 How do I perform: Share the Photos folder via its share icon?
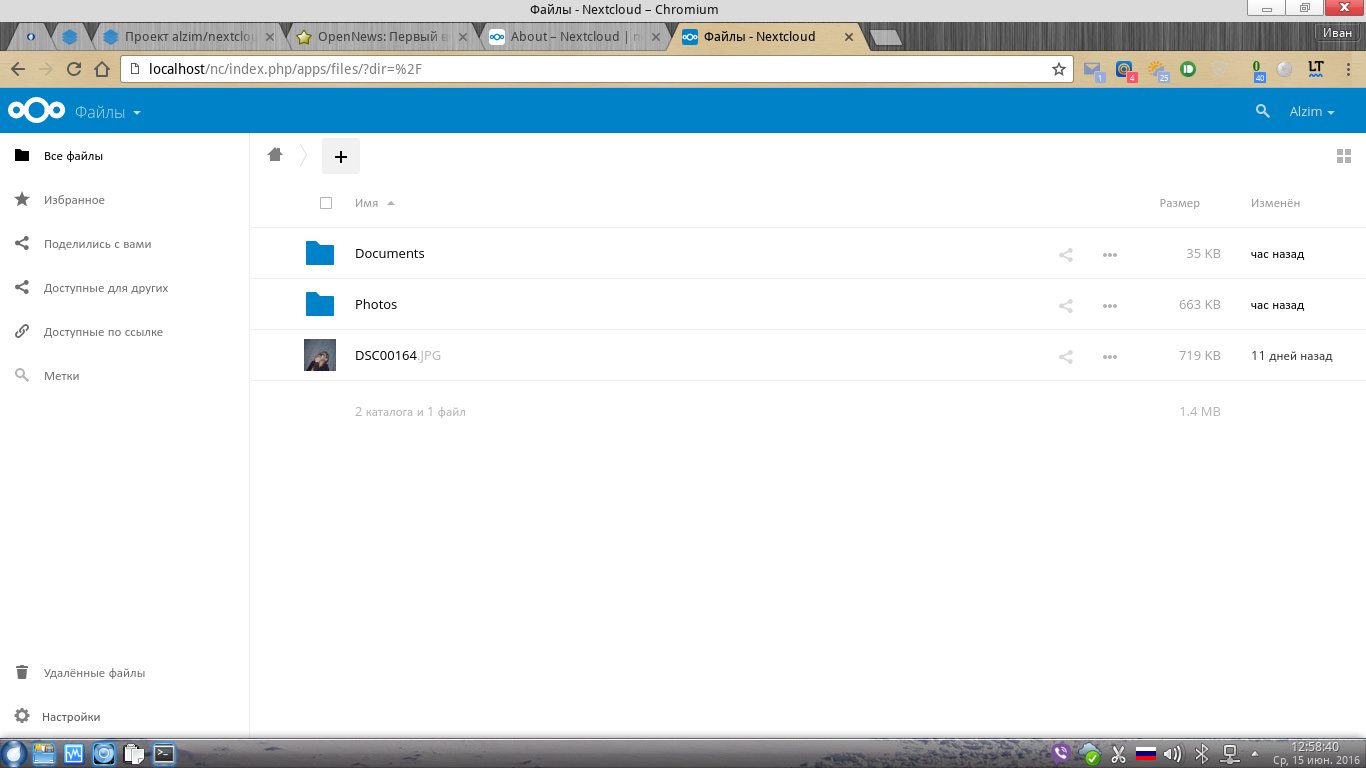(x=1066, y=305)
